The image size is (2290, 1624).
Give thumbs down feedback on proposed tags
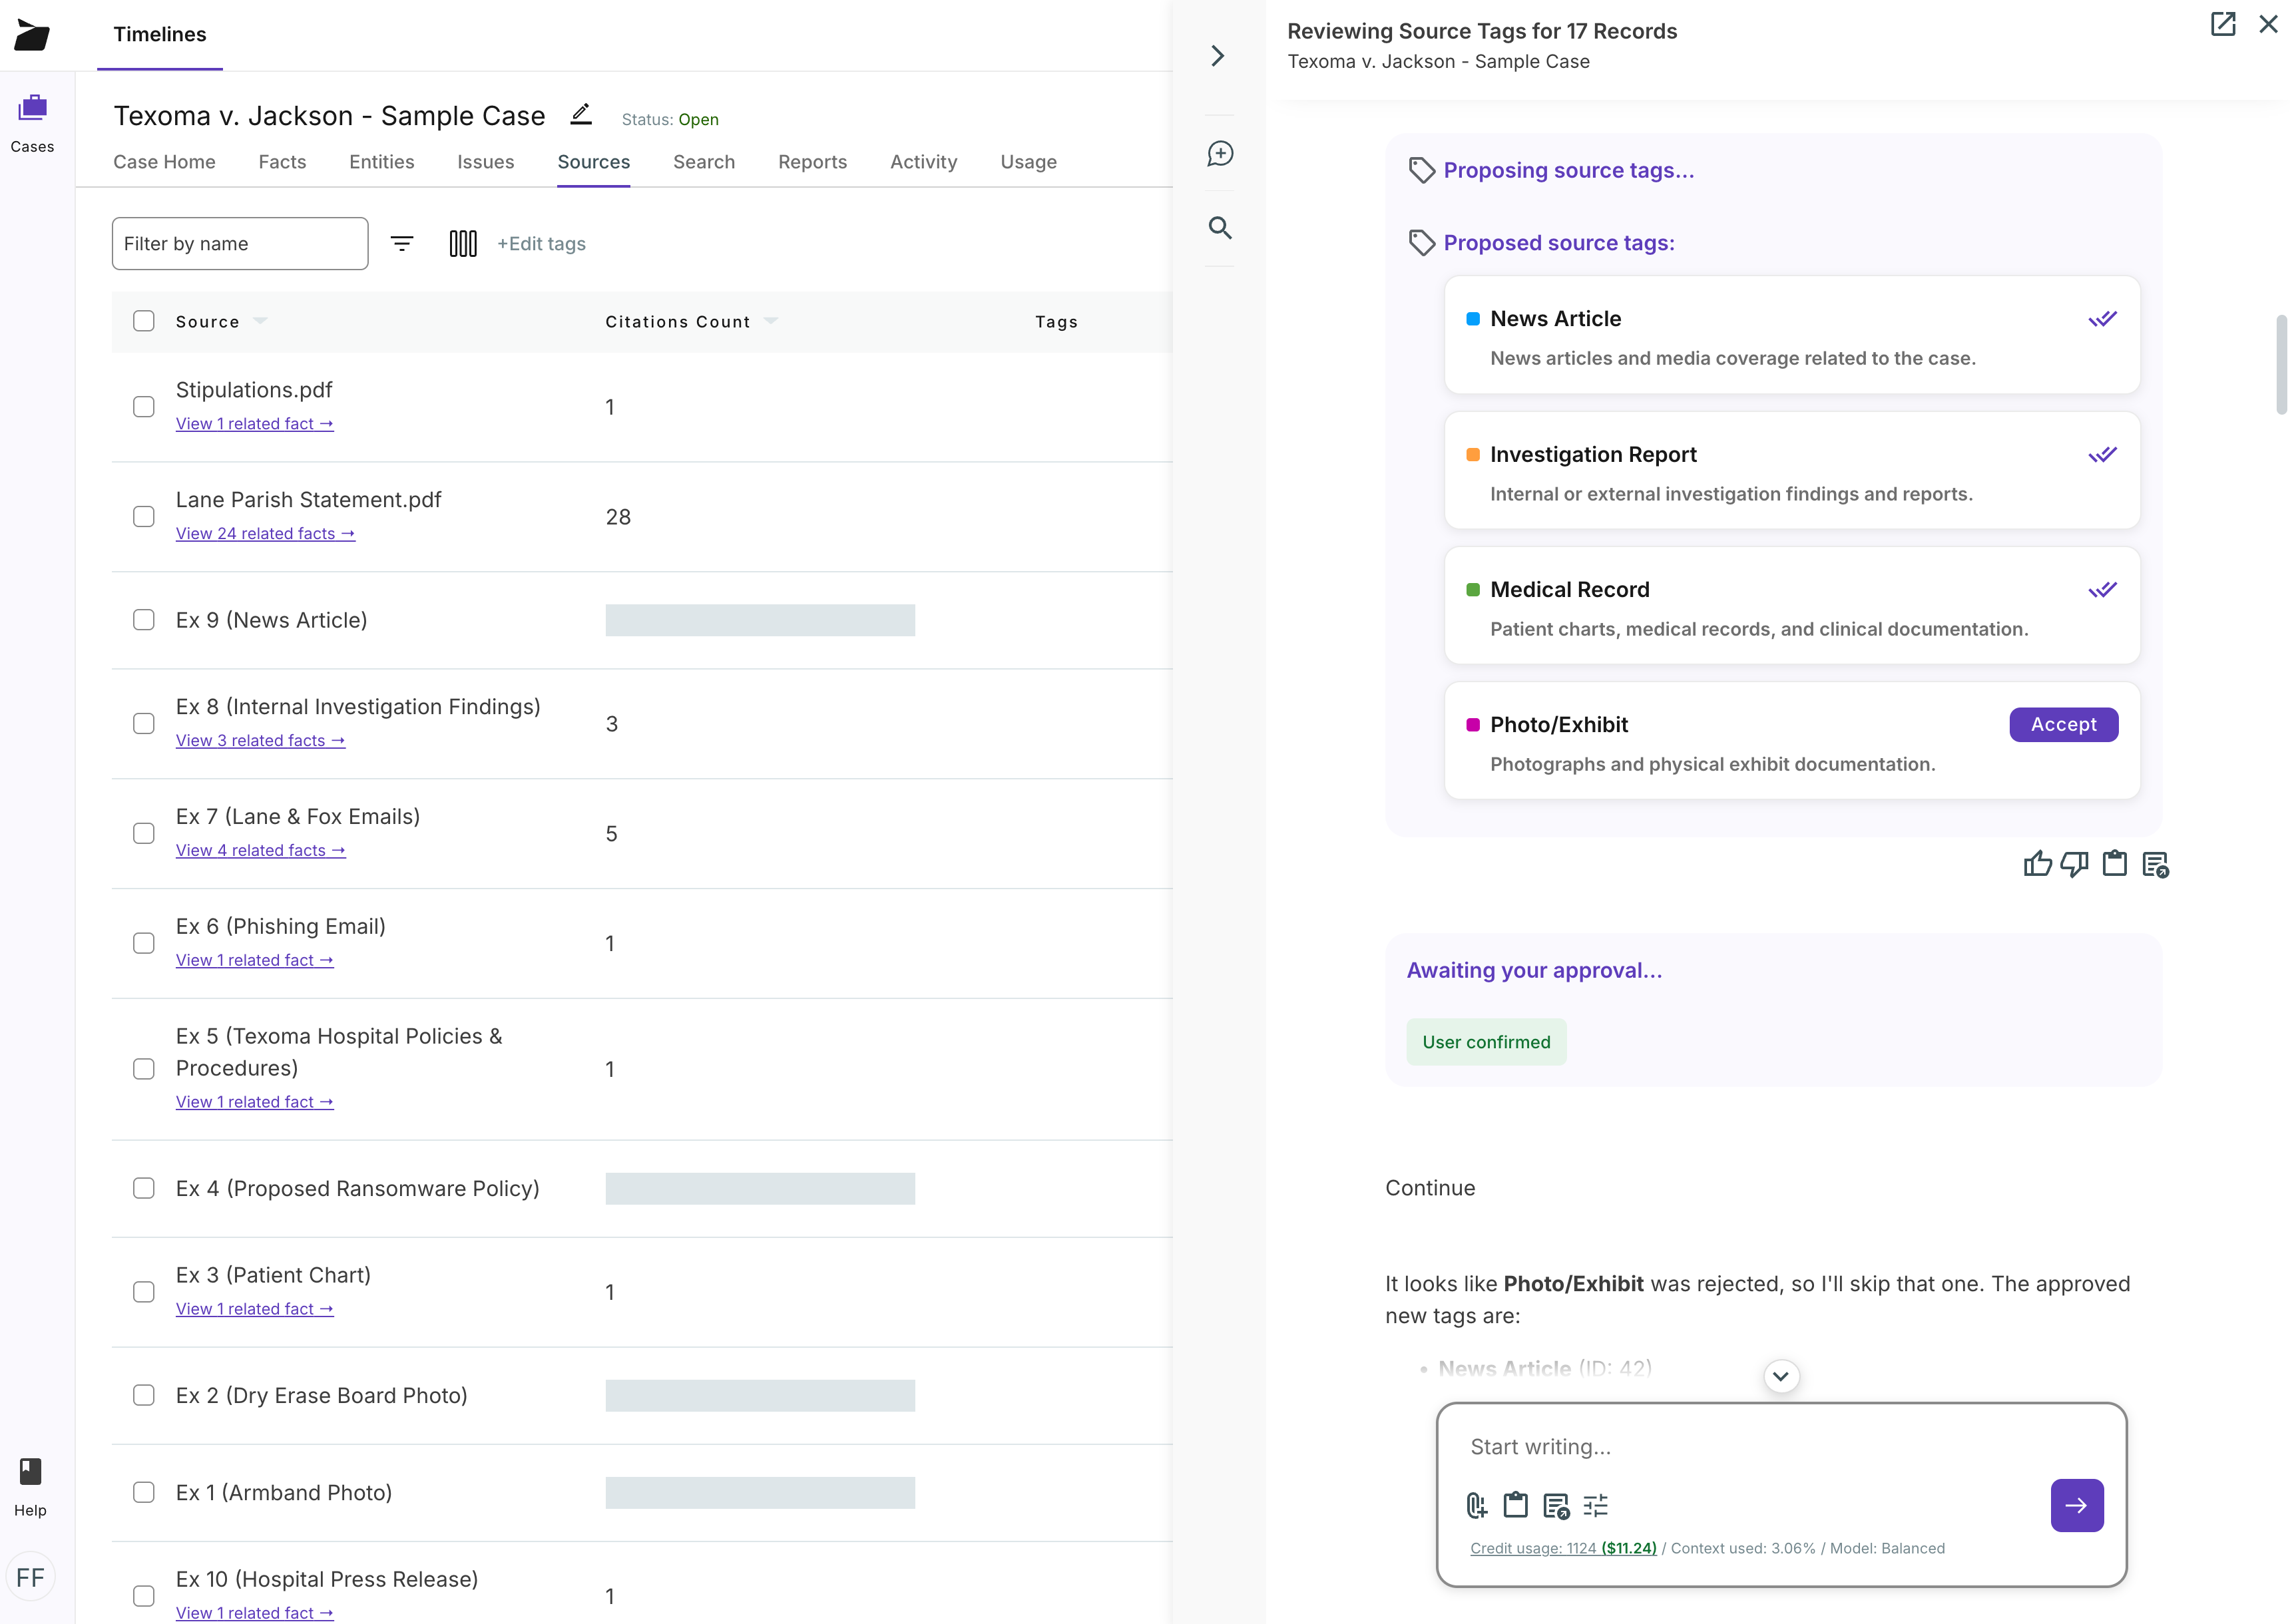point(2074,863)
